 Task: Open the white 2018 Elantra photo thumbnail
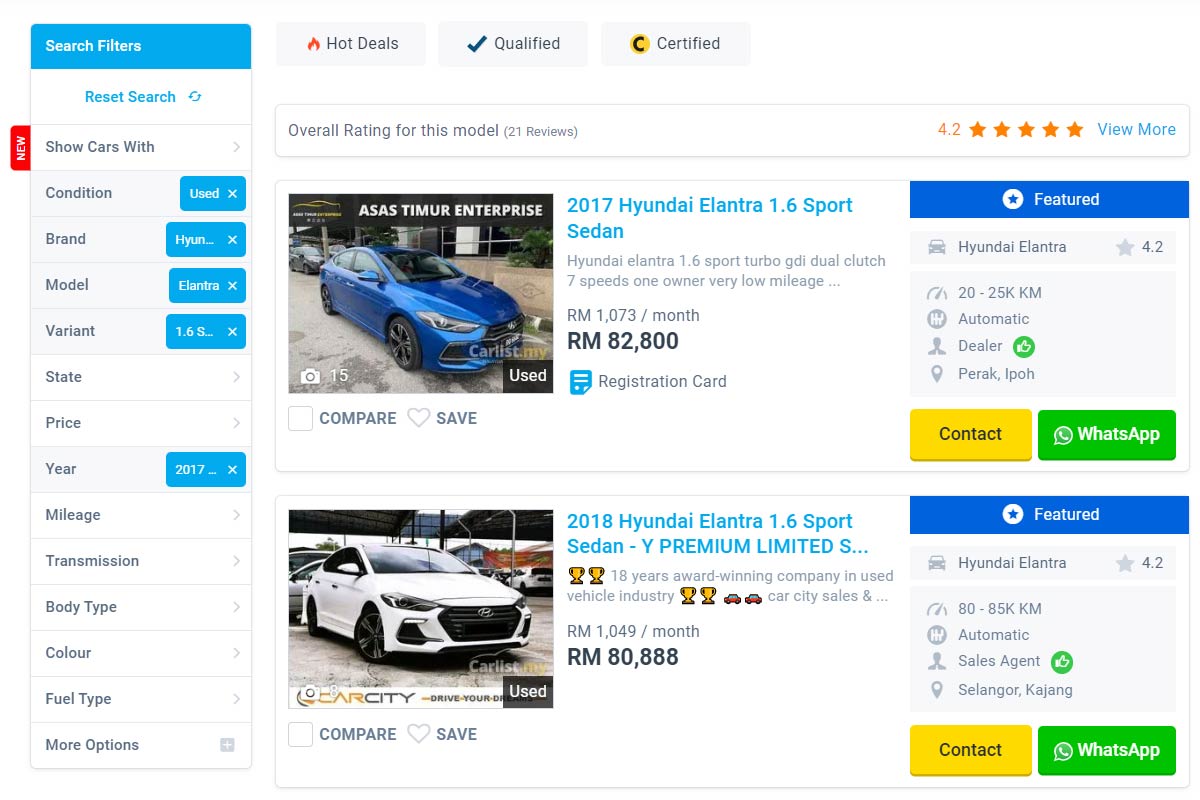click(421, 609)
